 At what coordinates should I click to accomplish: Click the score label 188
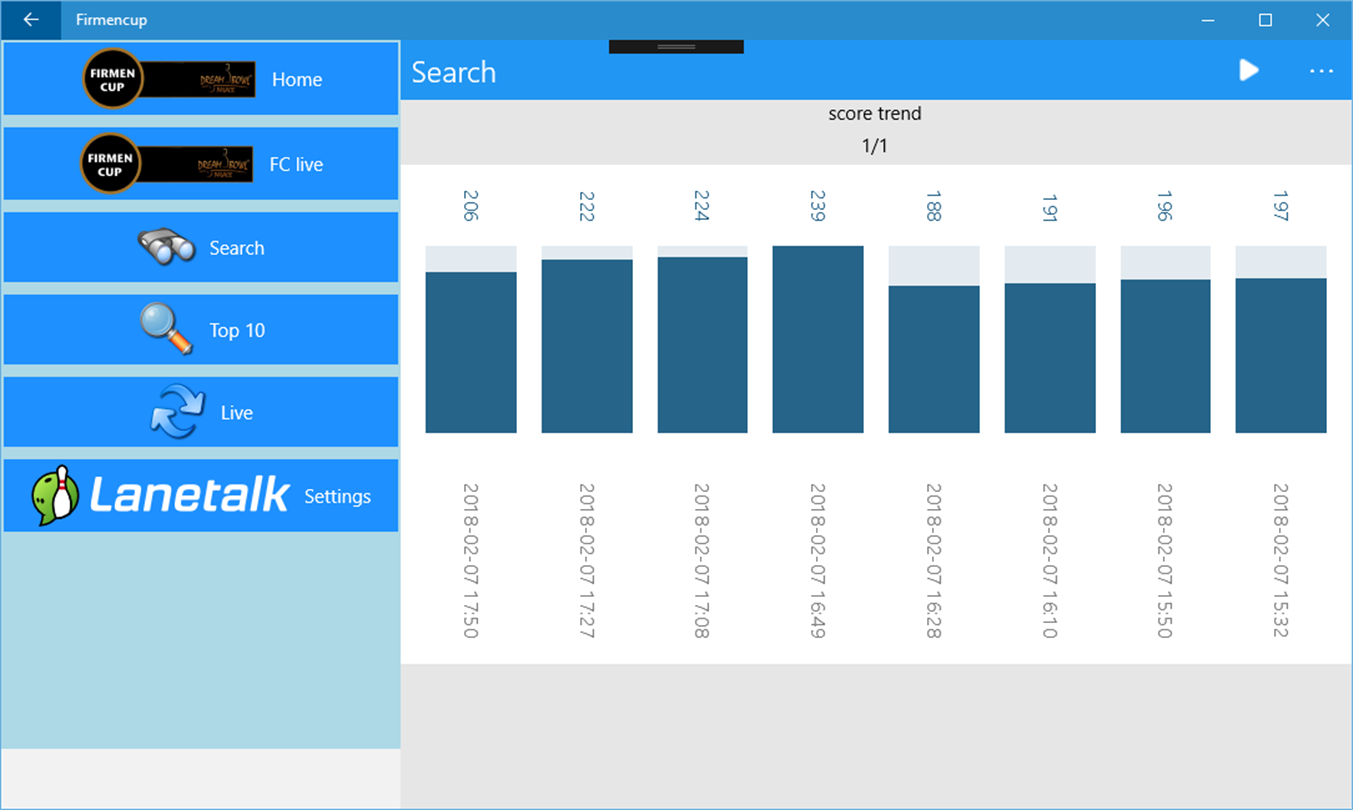(934, 205)
